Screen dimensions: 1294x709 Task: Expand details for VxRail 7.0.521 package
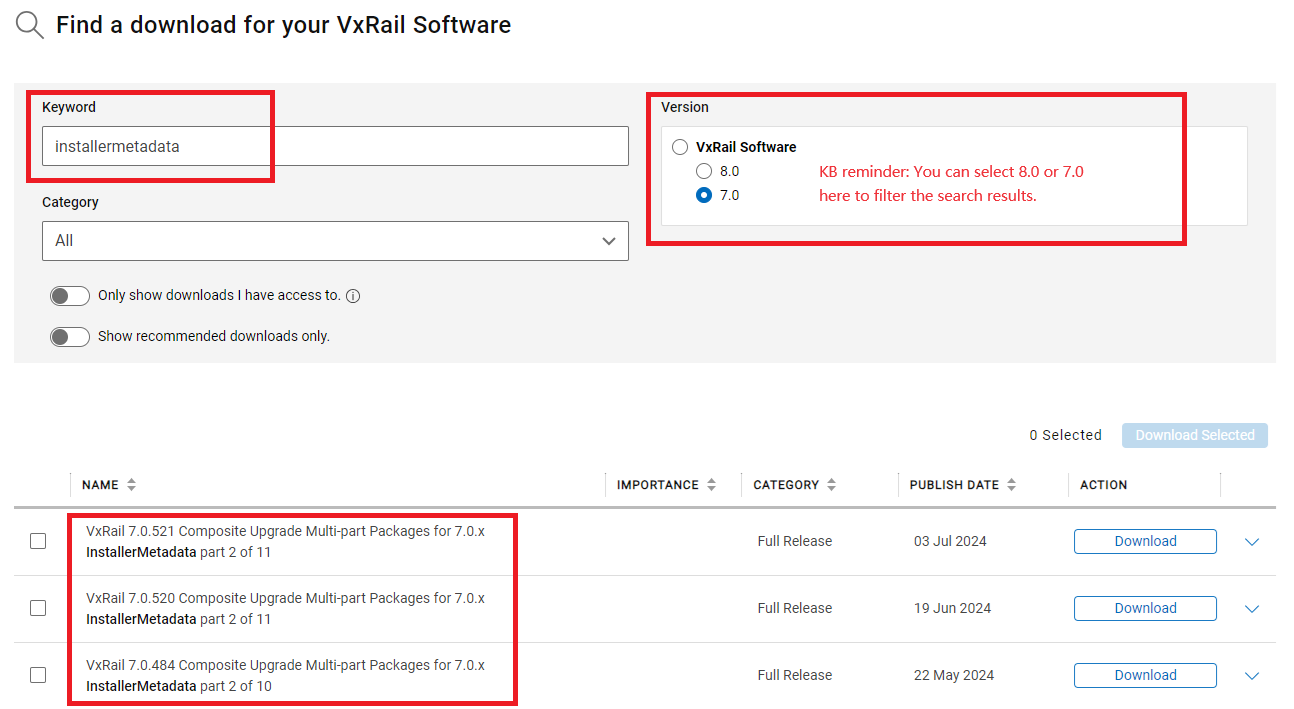tap(1252, 541)
